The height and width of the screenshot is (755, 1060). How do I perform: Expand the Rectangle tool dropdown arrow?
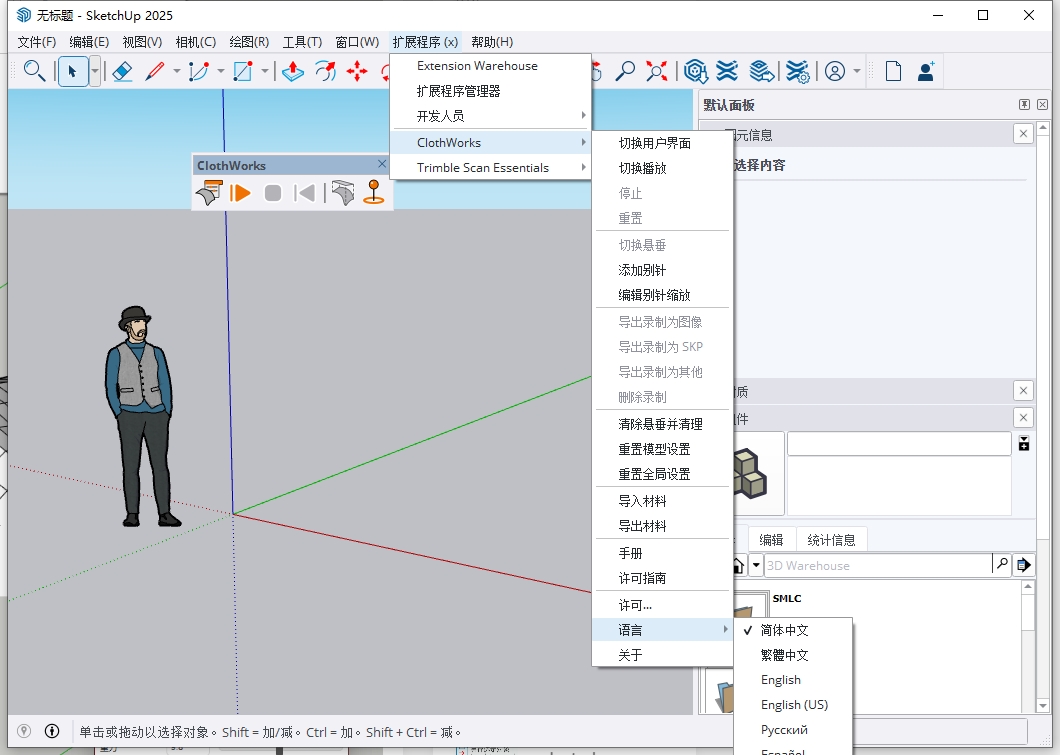click(264, 71)
